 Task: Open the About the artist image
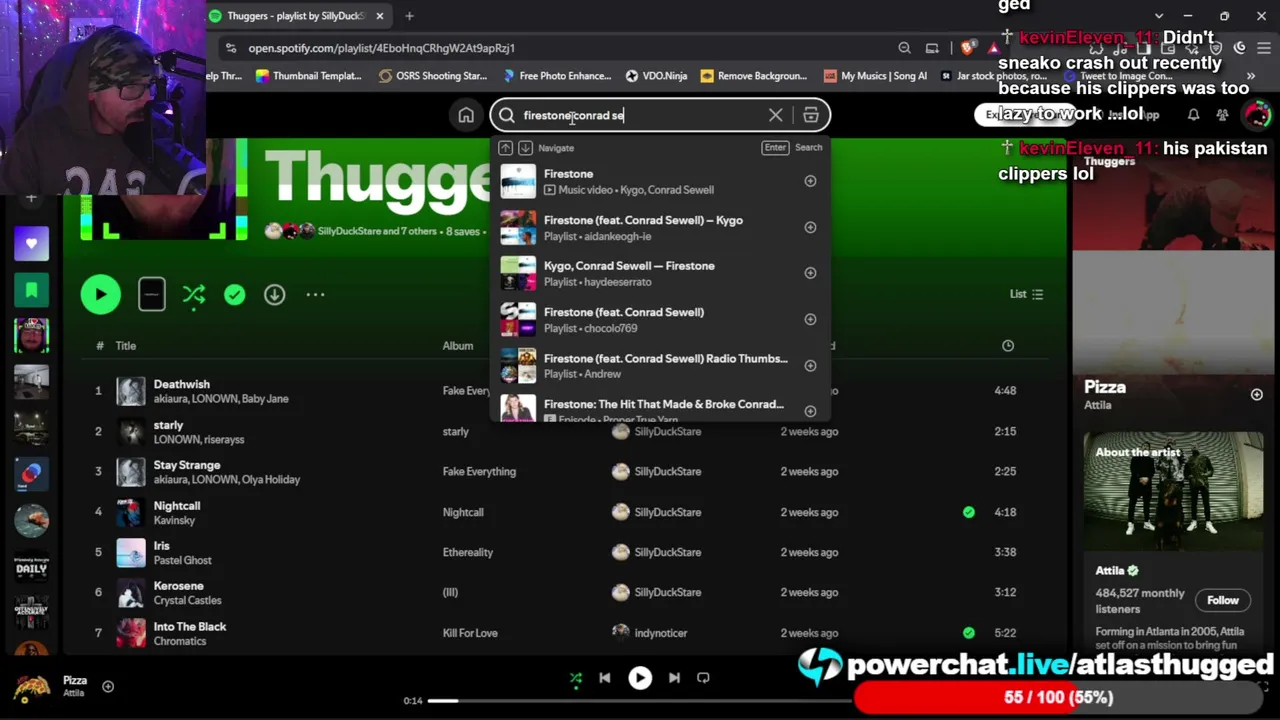[1173, 492]
